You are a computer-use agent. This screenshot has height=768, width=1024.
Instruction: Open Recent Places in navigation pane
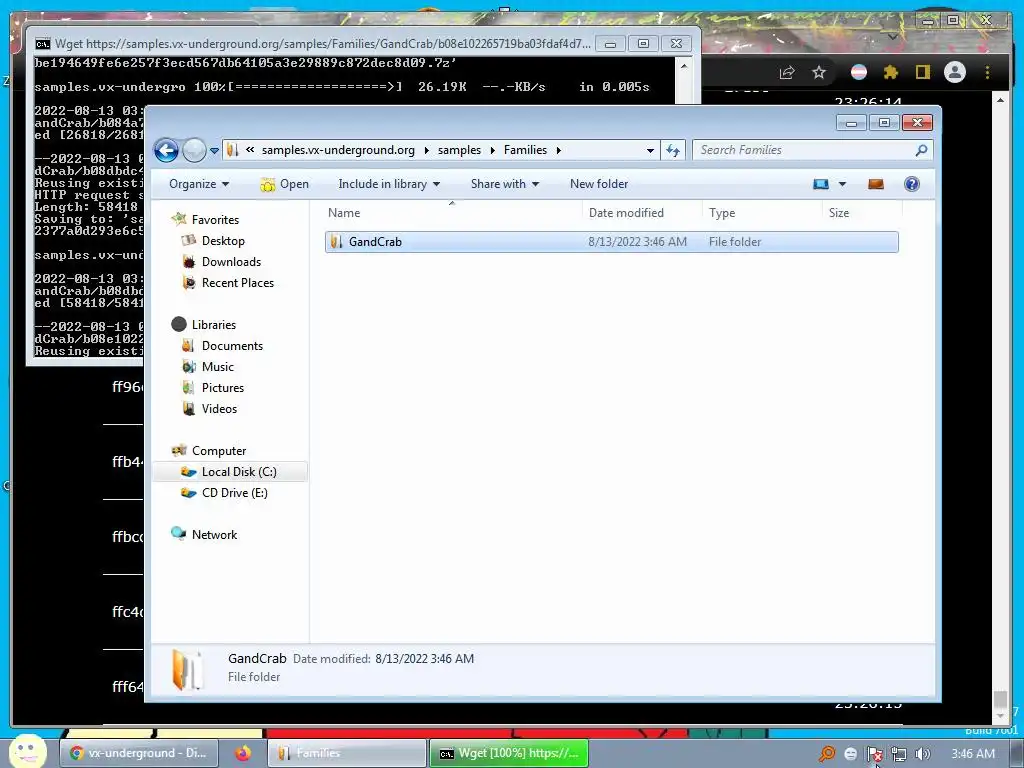238,283
